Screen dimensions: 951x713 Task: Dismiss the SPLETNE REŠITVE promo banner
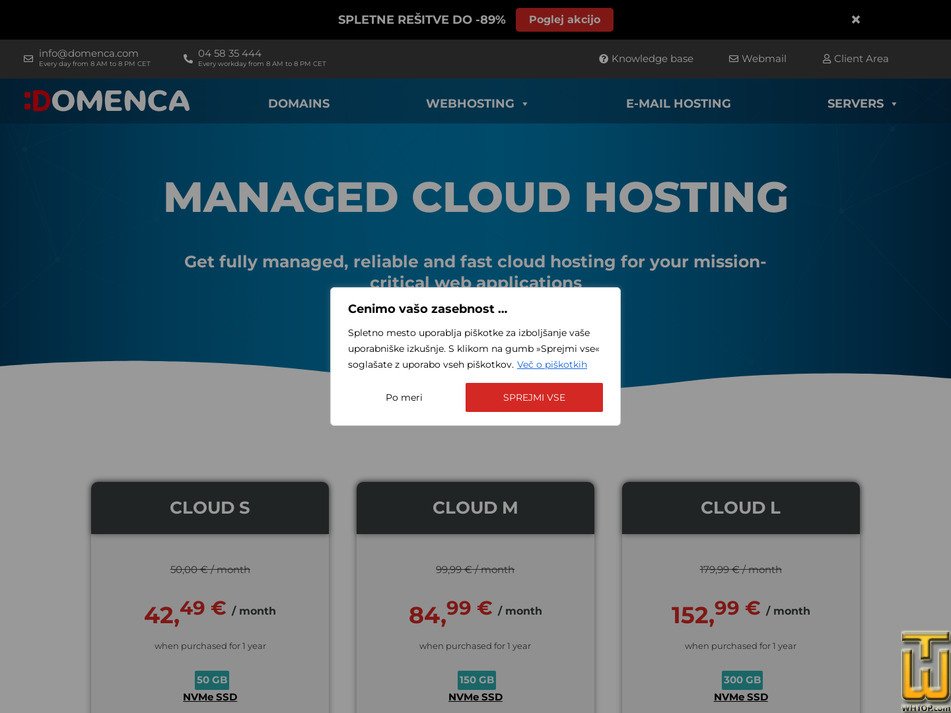855,19
